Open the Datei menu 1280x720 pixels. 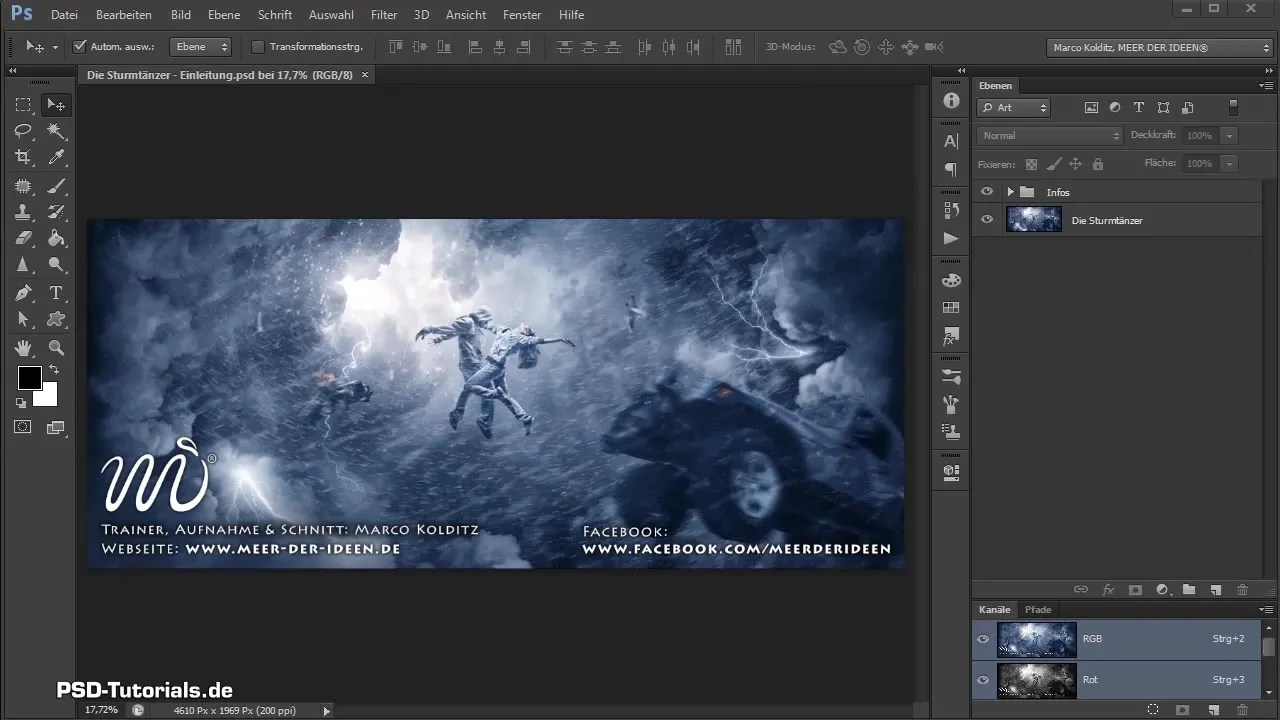(64, 15)
